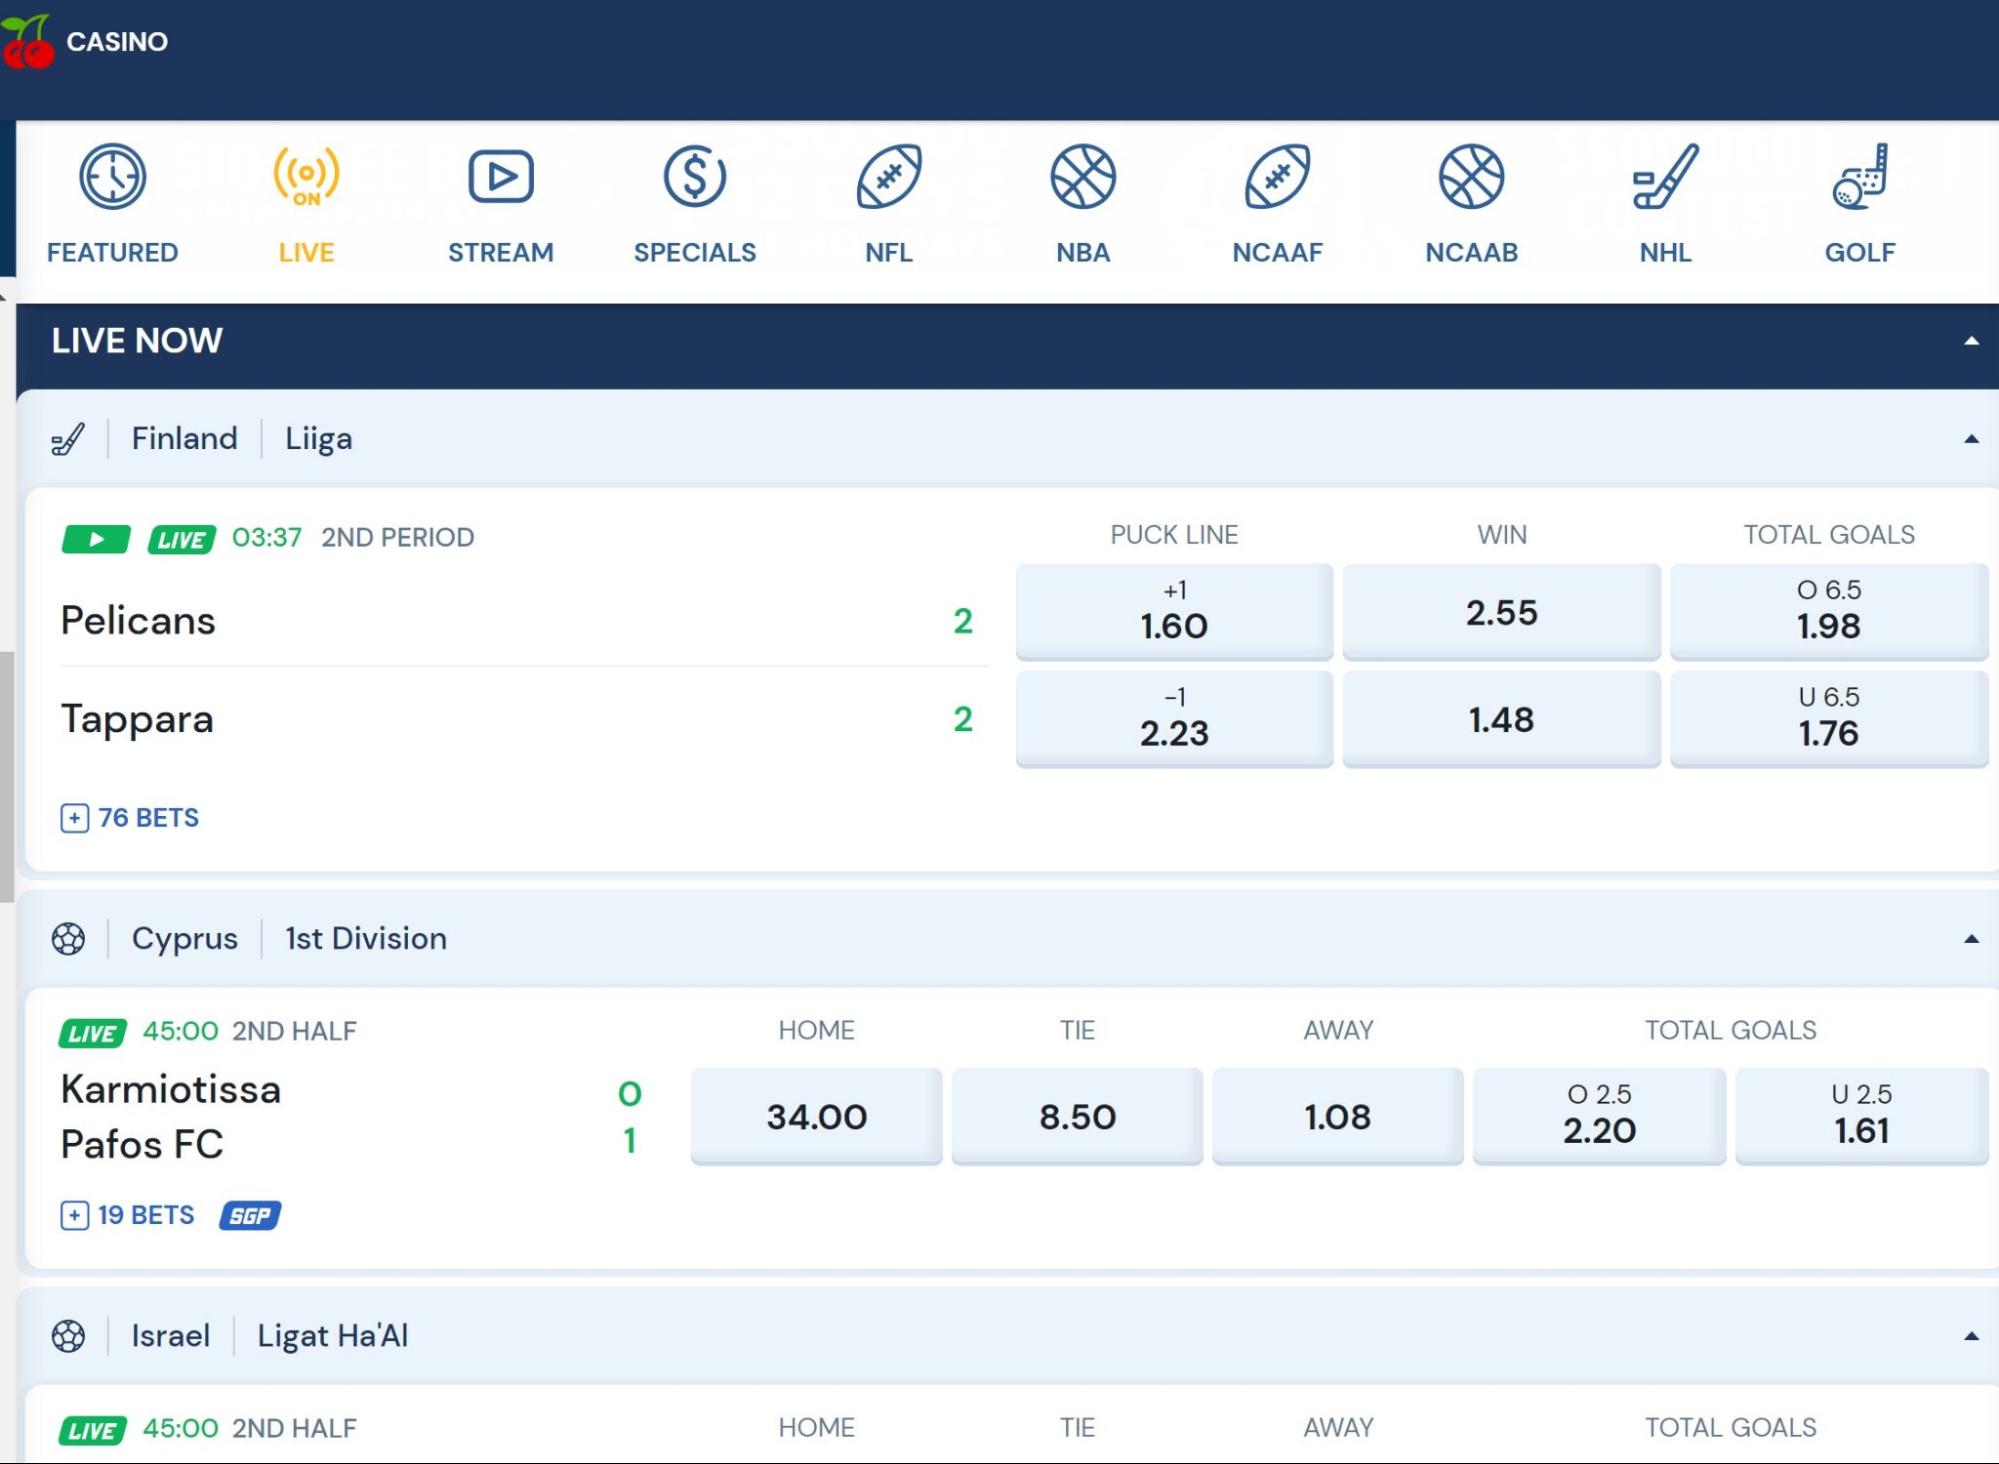
Task: Collapse the LIVE NOW section
Action: point(1971,341)
